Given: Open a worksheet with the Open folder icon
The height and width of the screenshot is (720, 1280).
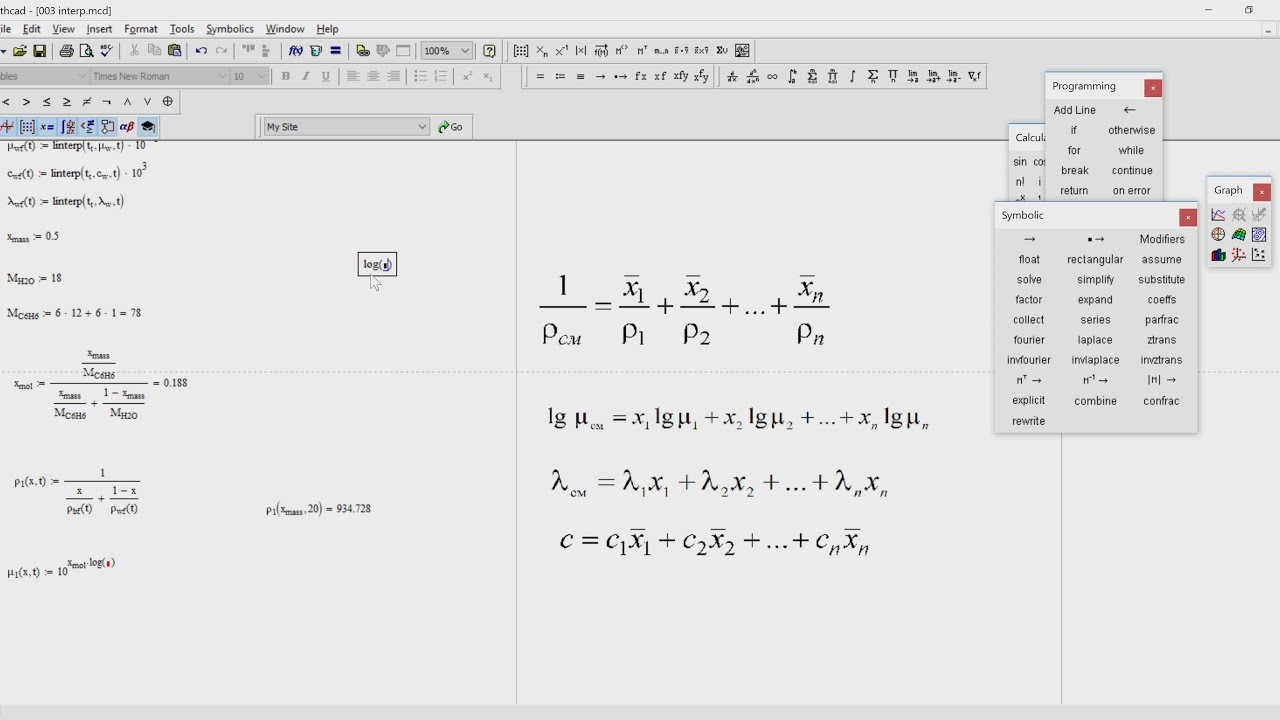Looking at the screenshot, I should click(19, 51).
